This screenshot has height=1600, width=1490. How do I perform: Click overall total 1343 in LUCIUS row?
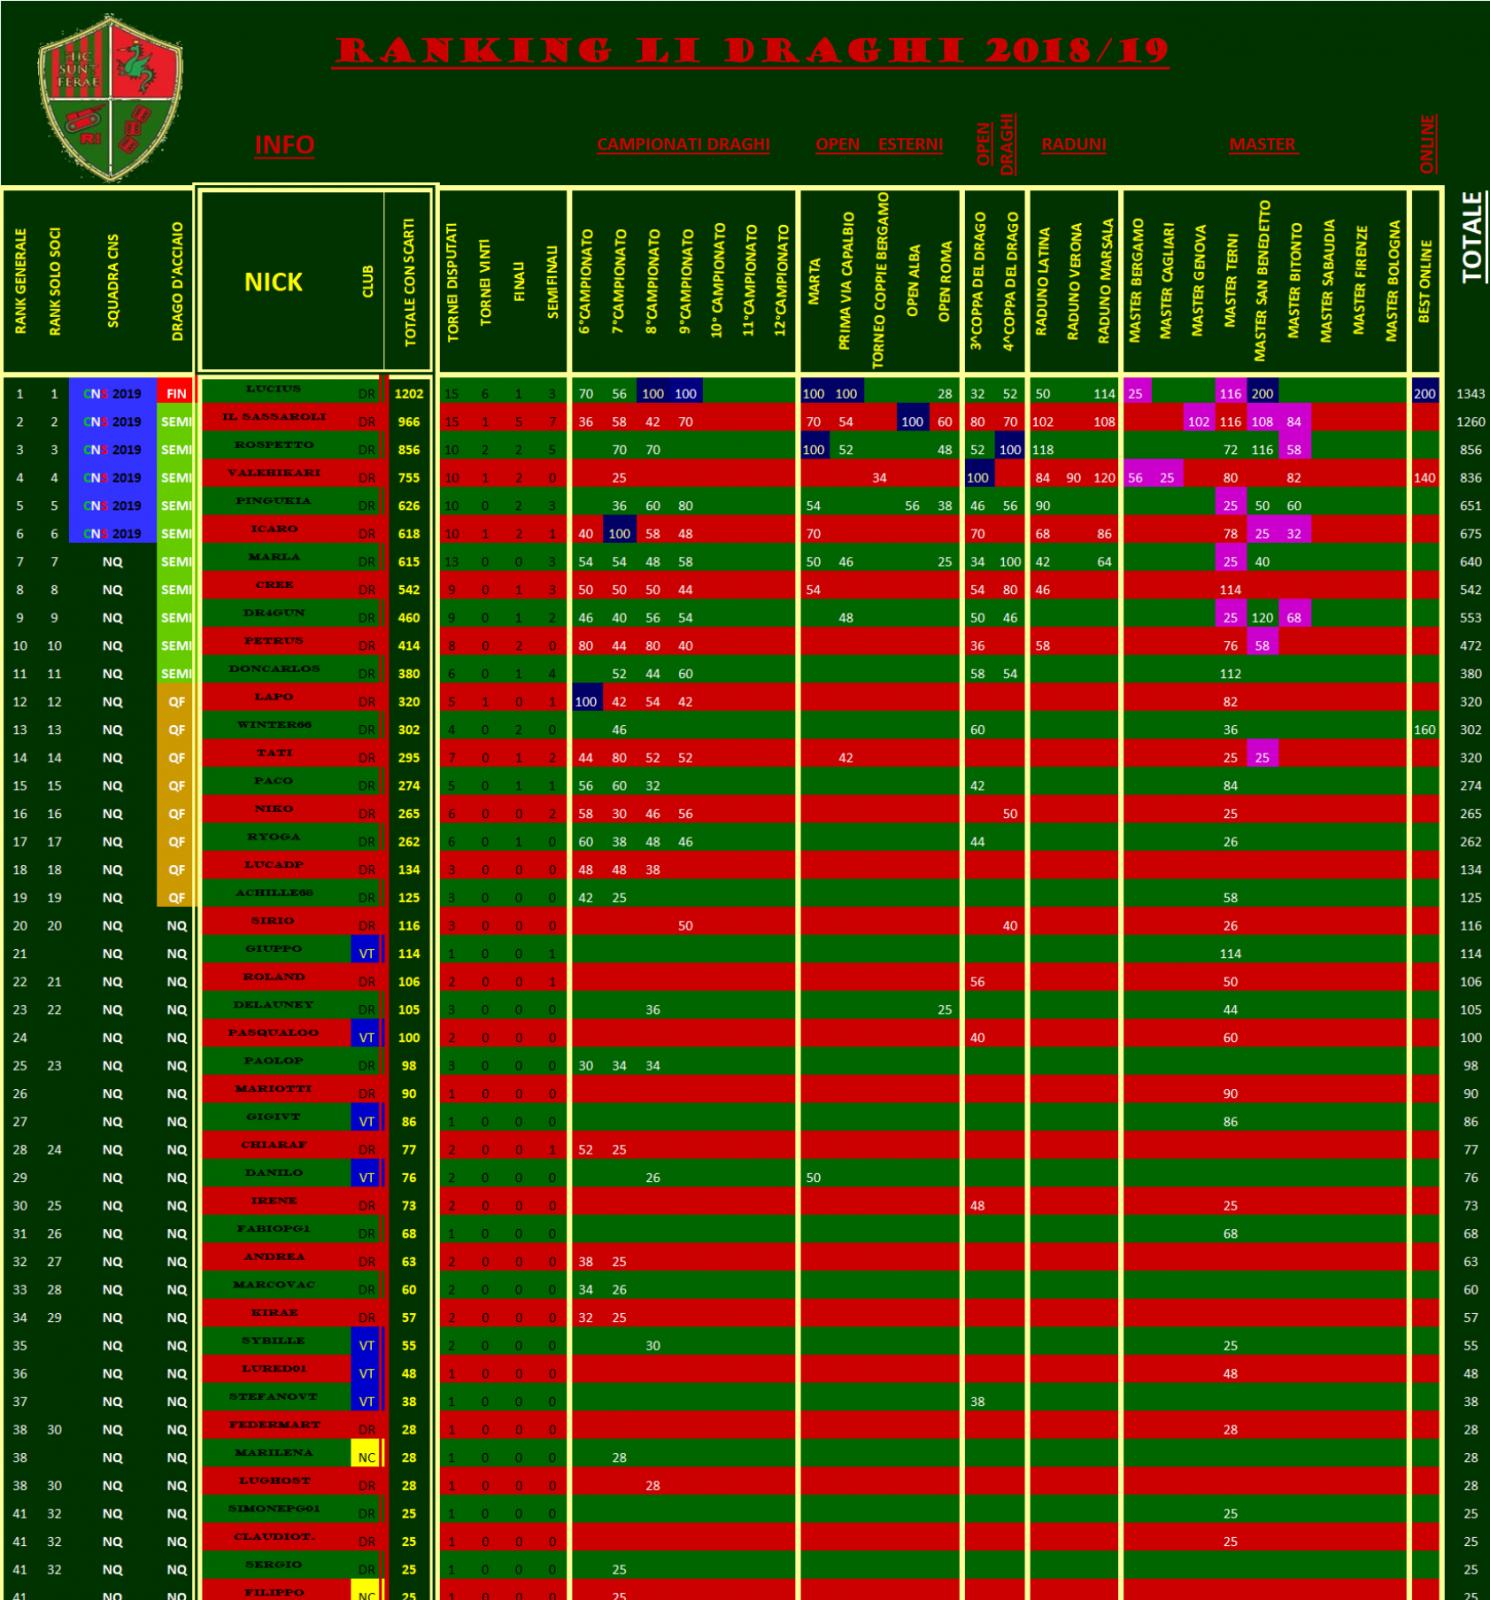click(1470, 394)
